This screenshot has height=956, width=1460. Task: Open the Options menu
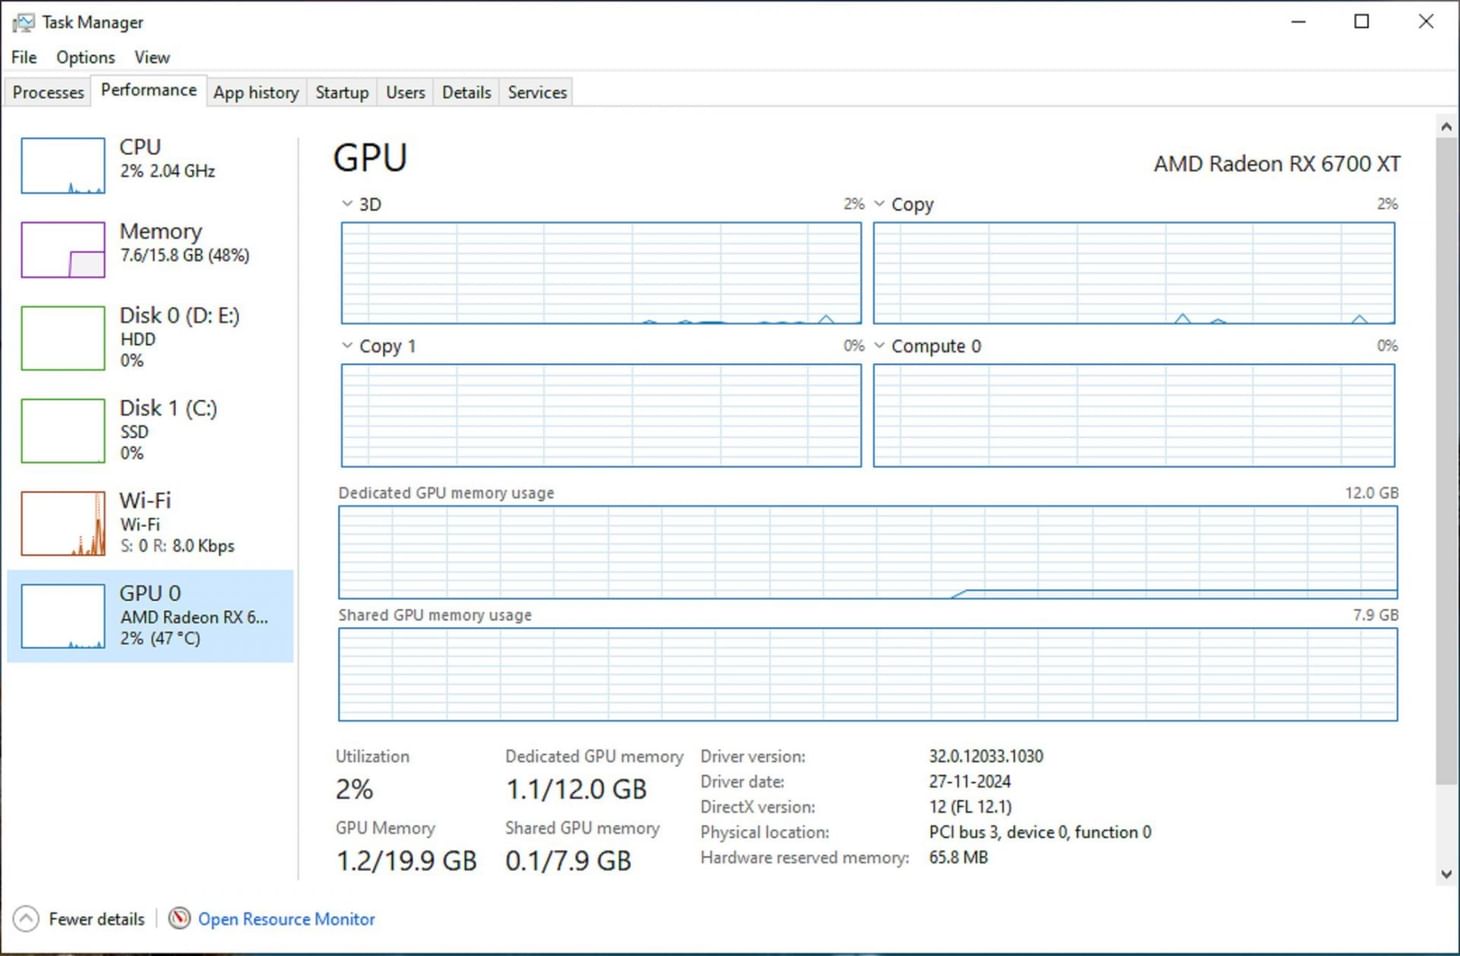tap(85, 57)
